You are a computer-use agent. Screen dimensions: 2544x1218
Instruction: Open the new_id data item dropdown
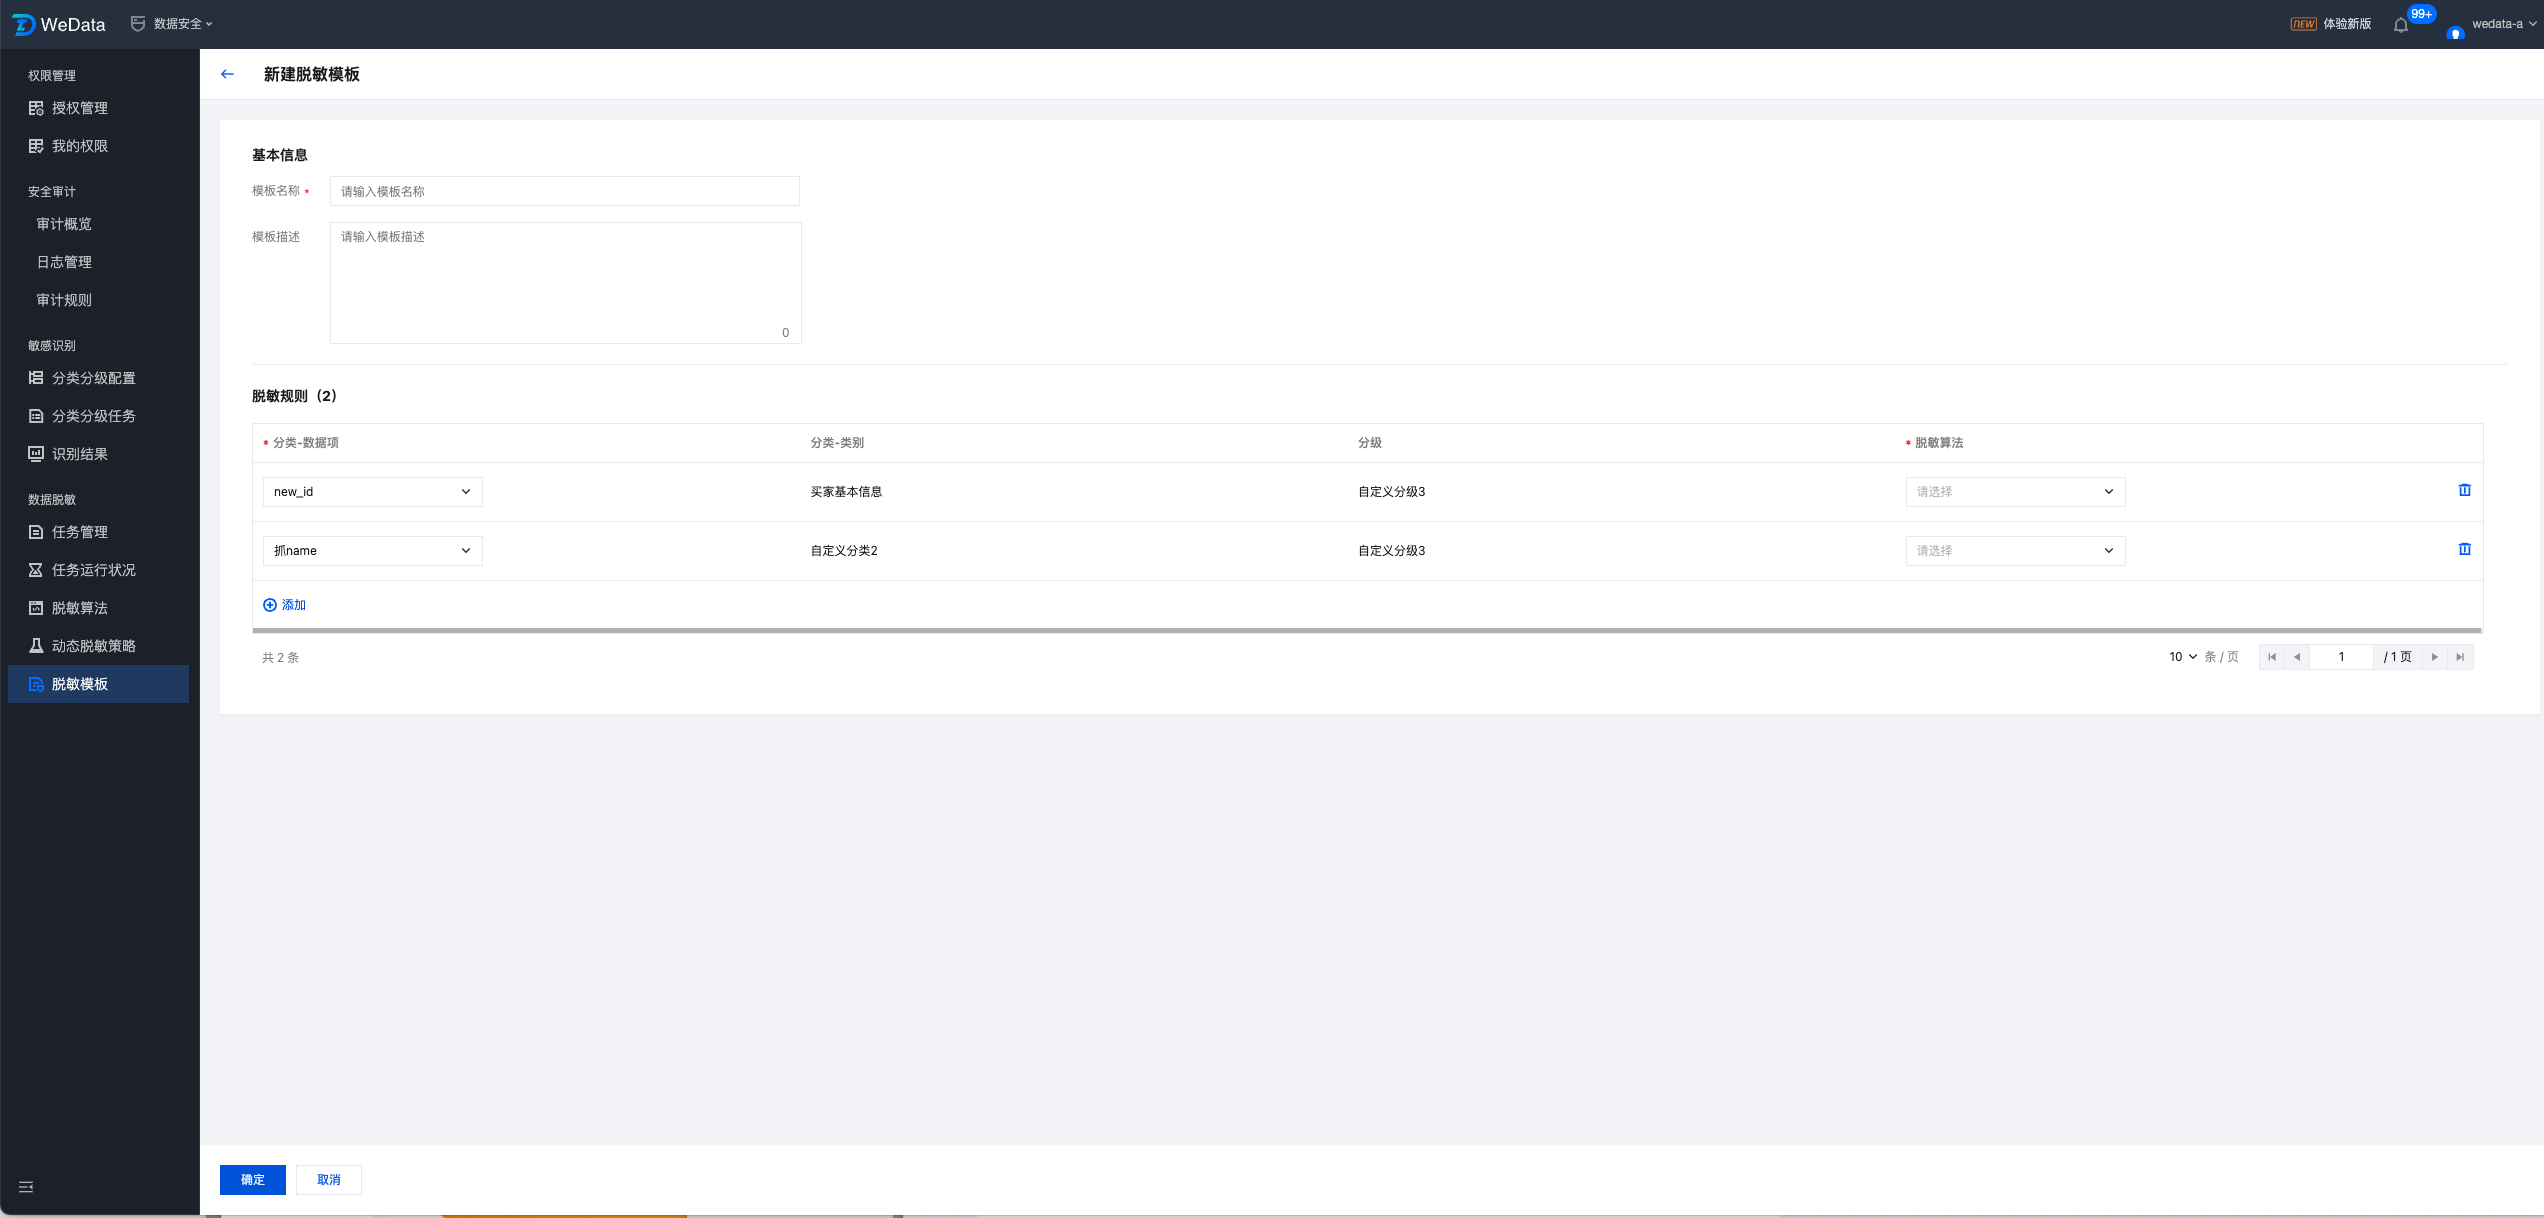[372, 492]
